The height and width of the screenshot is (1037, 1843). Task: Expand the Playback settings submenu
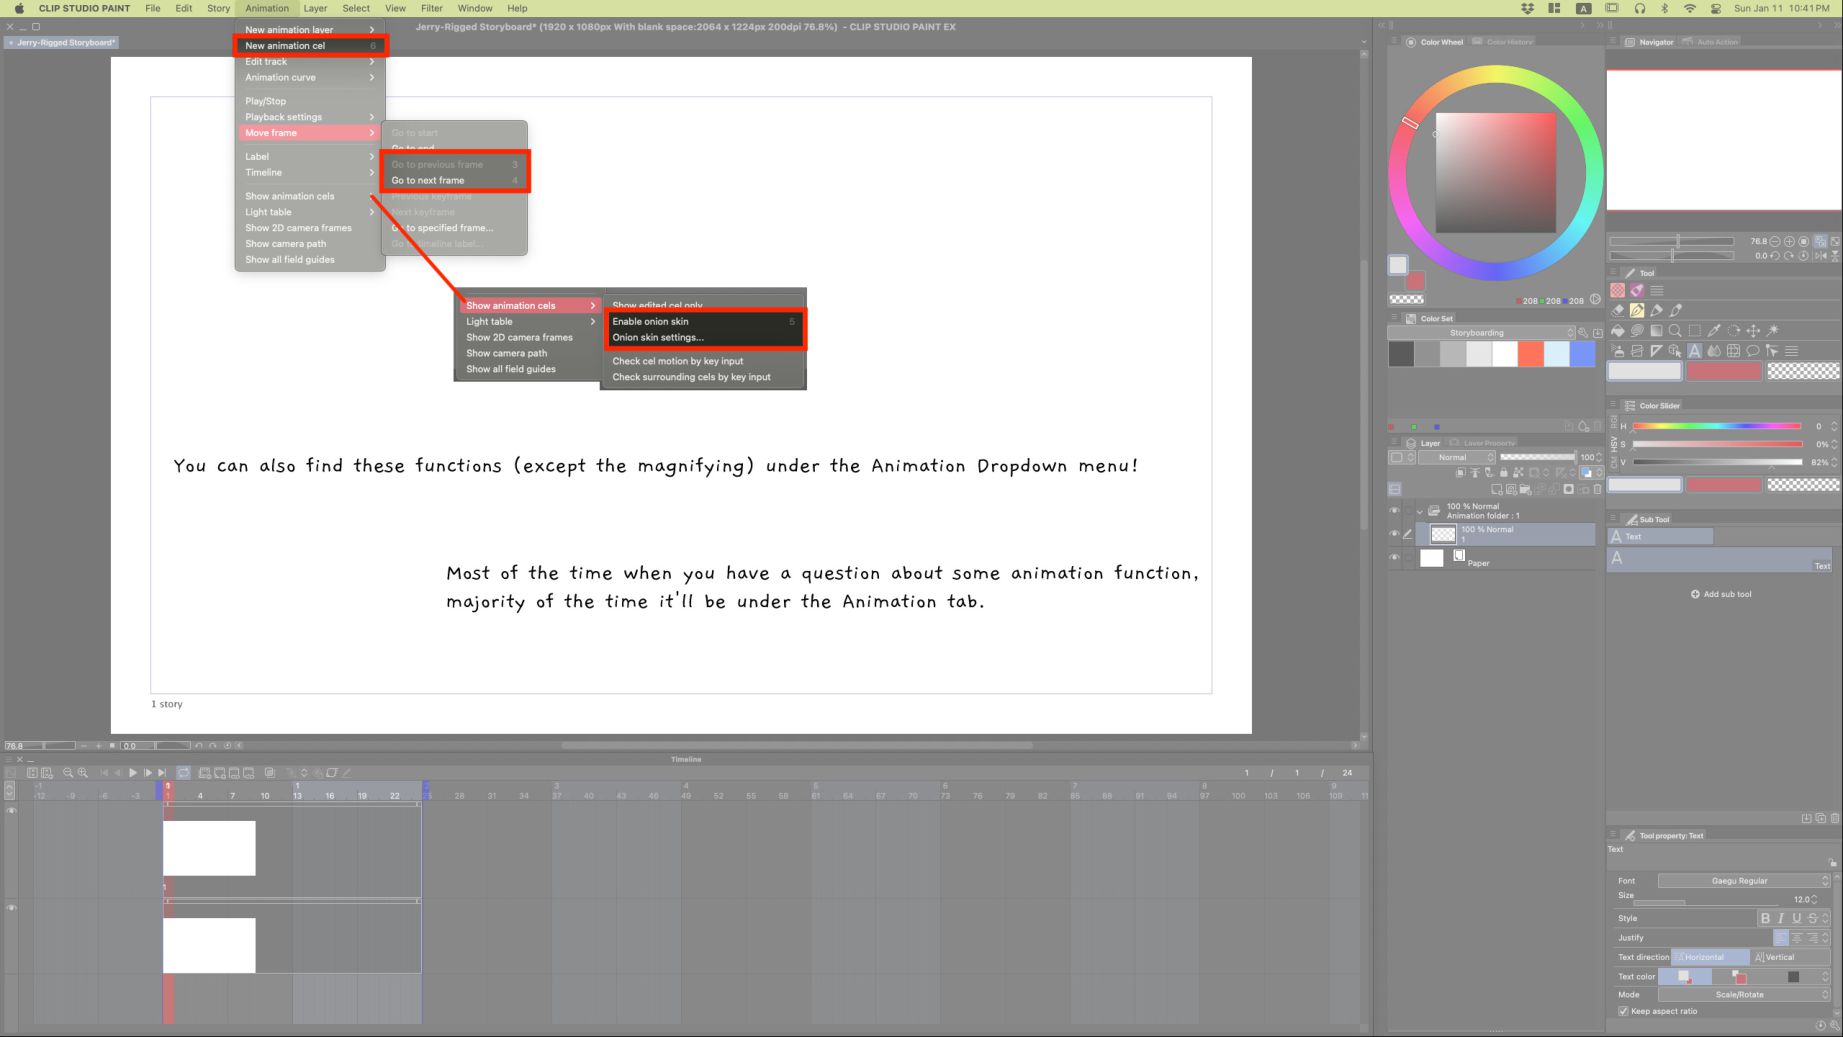point(309,117)
